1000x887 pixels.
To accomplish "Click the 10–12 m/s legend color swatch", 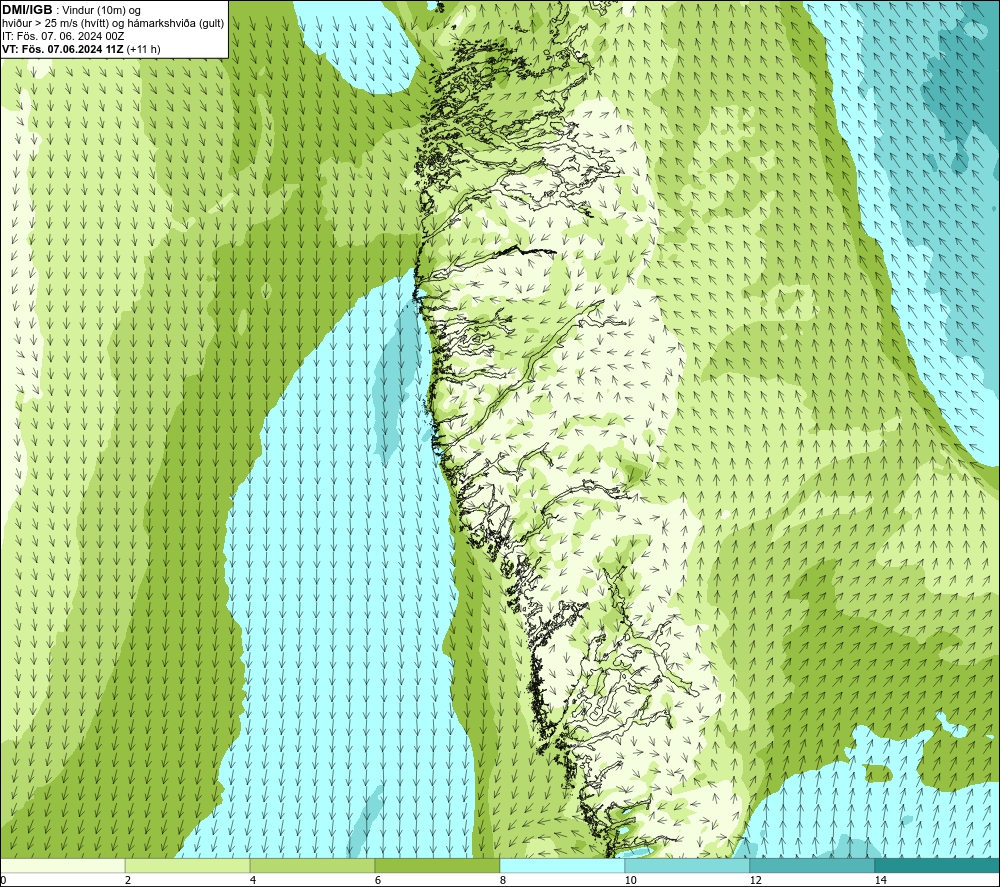I will 688,866.
